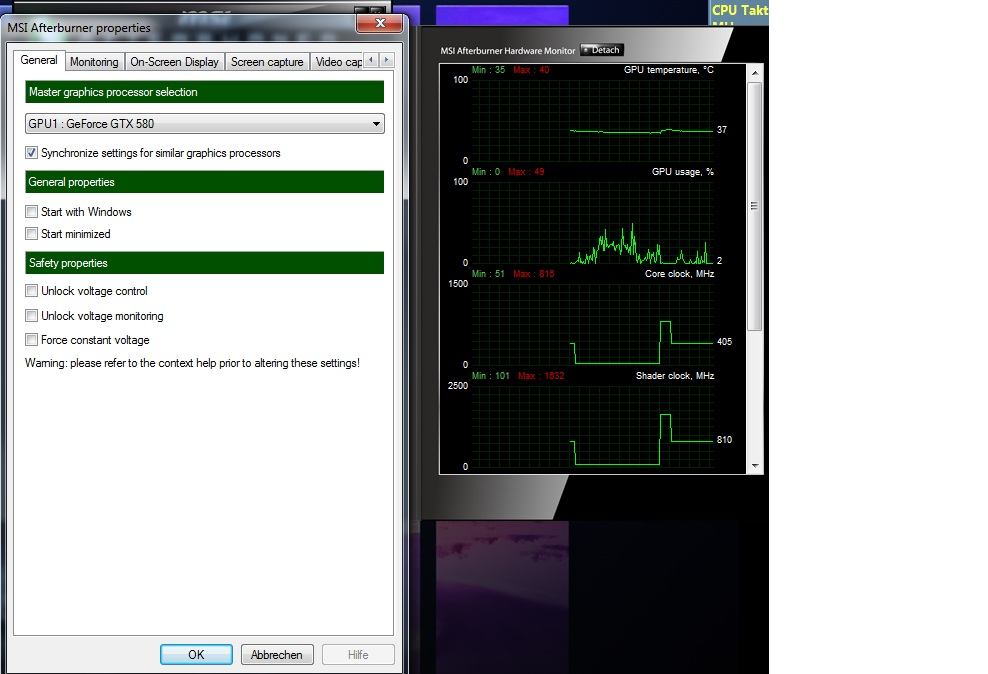Click the CPU Takt label
Viewport: 988px width, 674px height.
[x=740, y=10]
